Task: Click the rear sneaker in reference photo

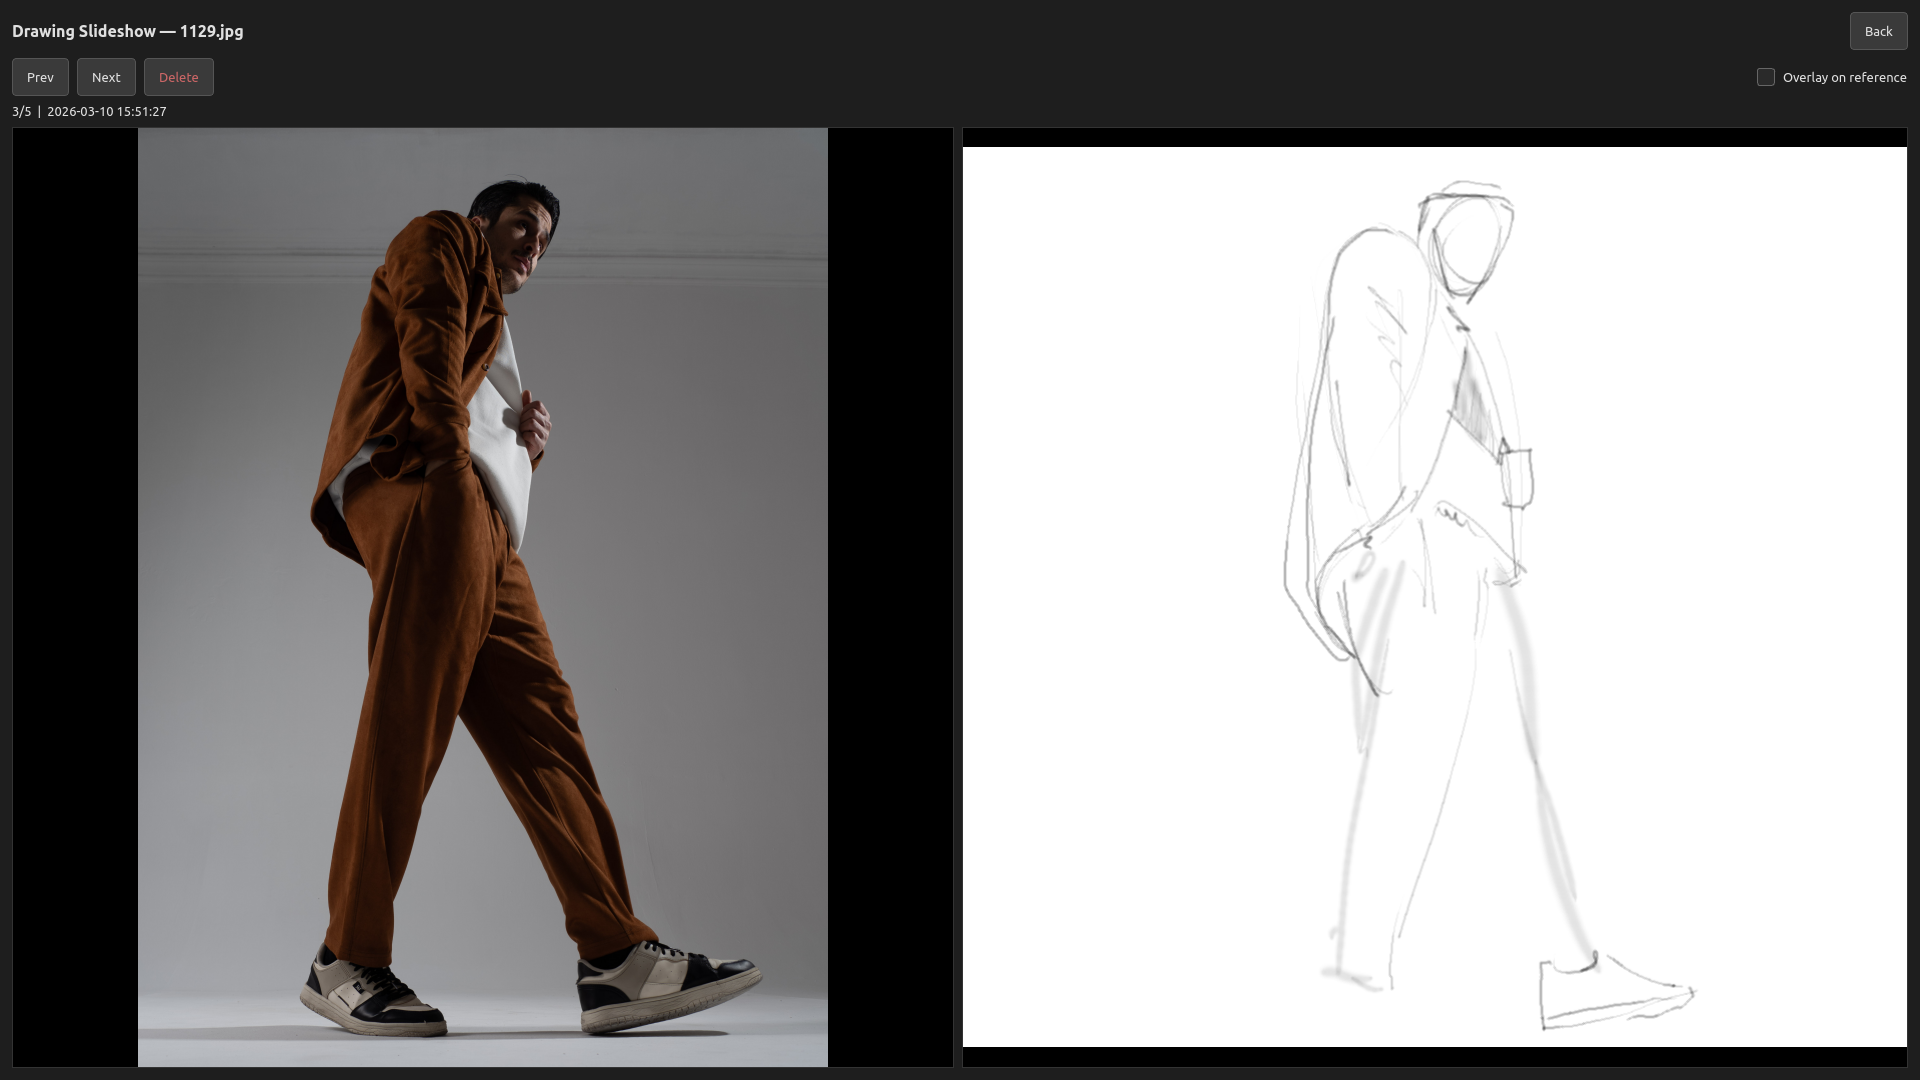Action: coord(372,995)
